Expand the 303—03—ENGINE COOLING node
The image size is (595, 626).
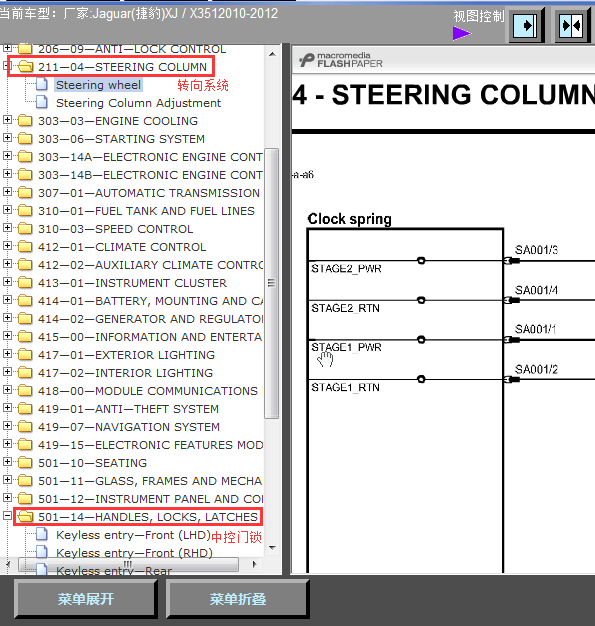(x=7, y=119)
